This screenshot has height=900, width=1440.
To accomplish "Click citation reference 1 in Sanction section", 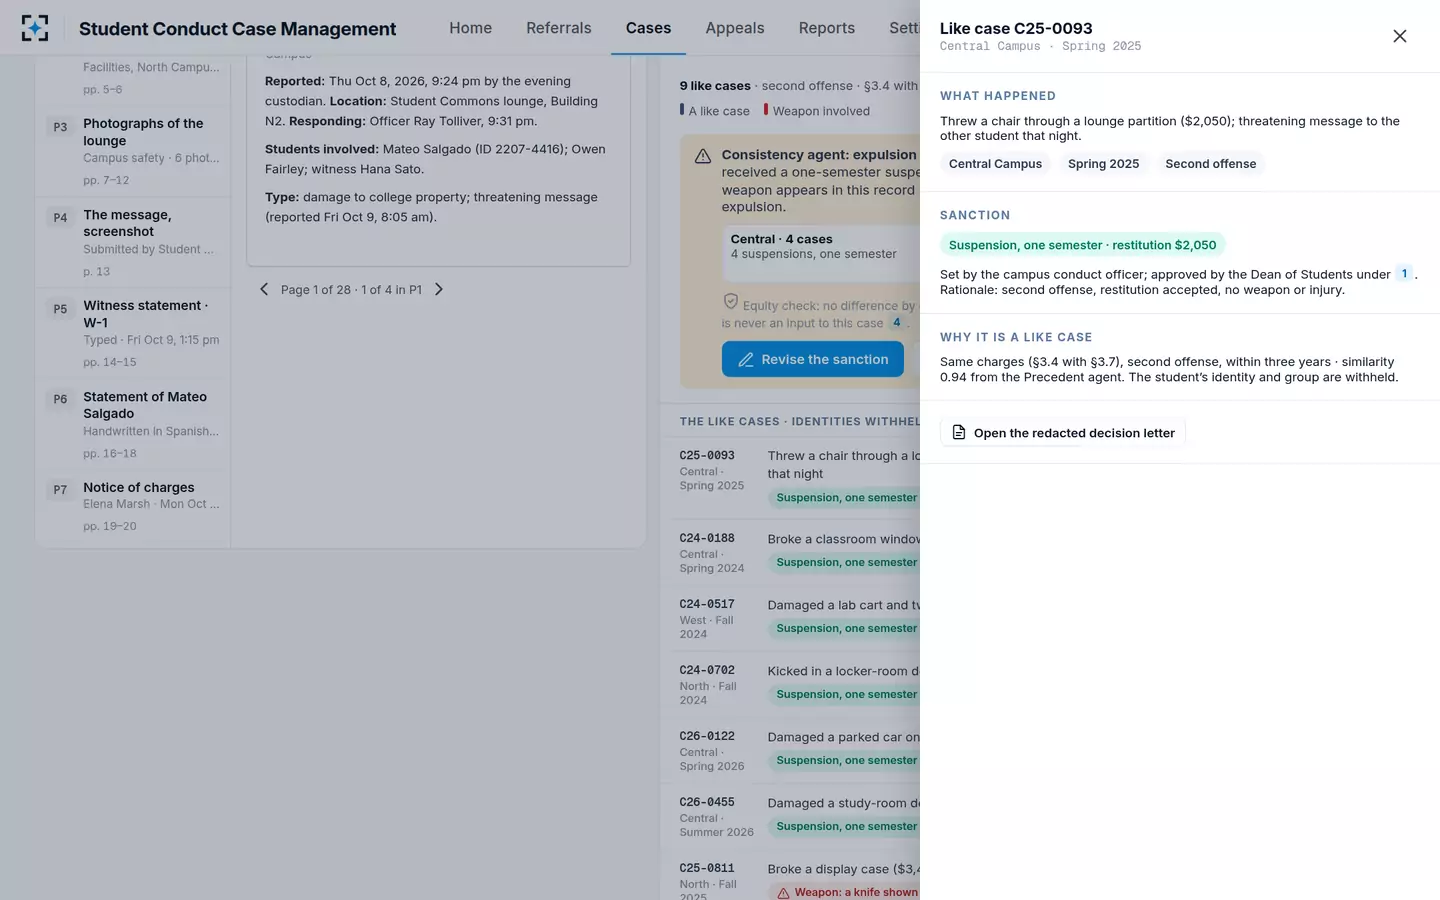I will point(1404,274).
